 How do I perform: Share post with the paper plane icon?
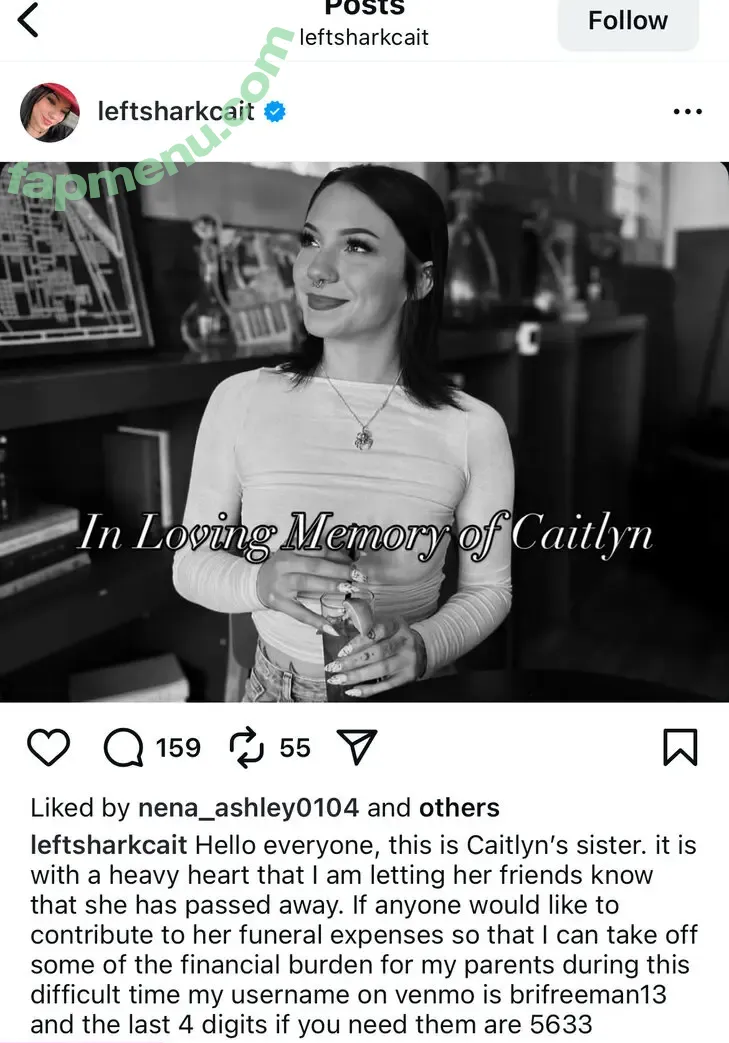pyautogui.click(x=357, y=747)
